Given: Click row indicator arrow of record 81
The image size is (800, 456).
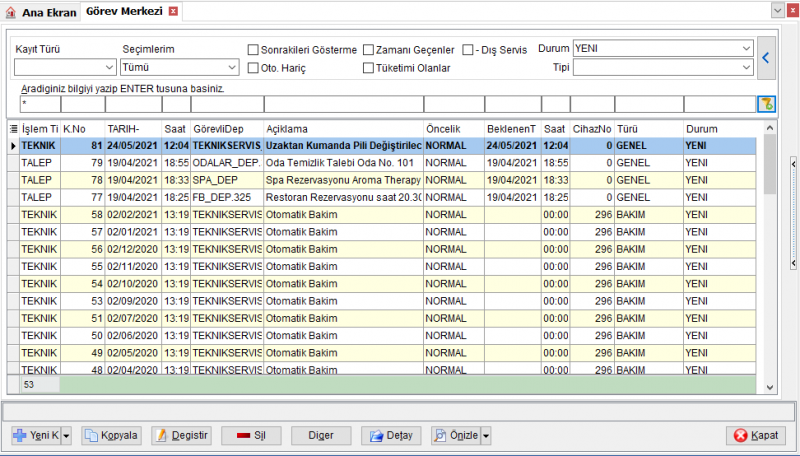Looking at the screenshot, I should (x=14, y=146).
